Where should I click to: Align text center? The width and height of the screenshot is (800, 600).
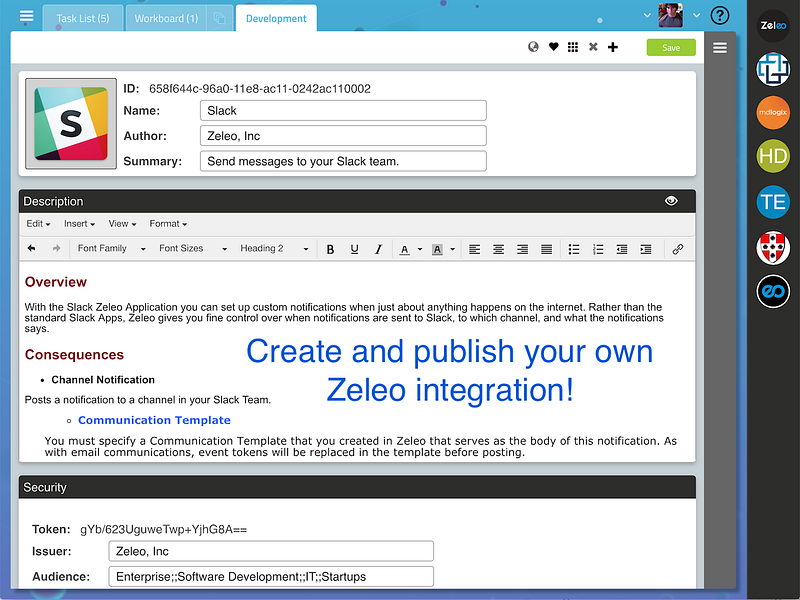(x=498, y=249)
